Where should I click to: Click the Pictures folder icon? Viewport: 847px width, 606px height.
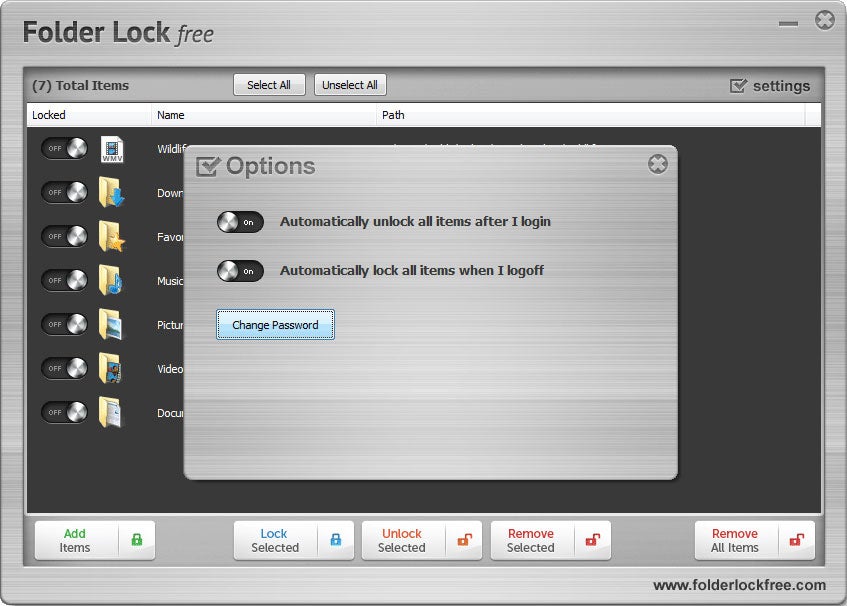[x=110, y=324]
